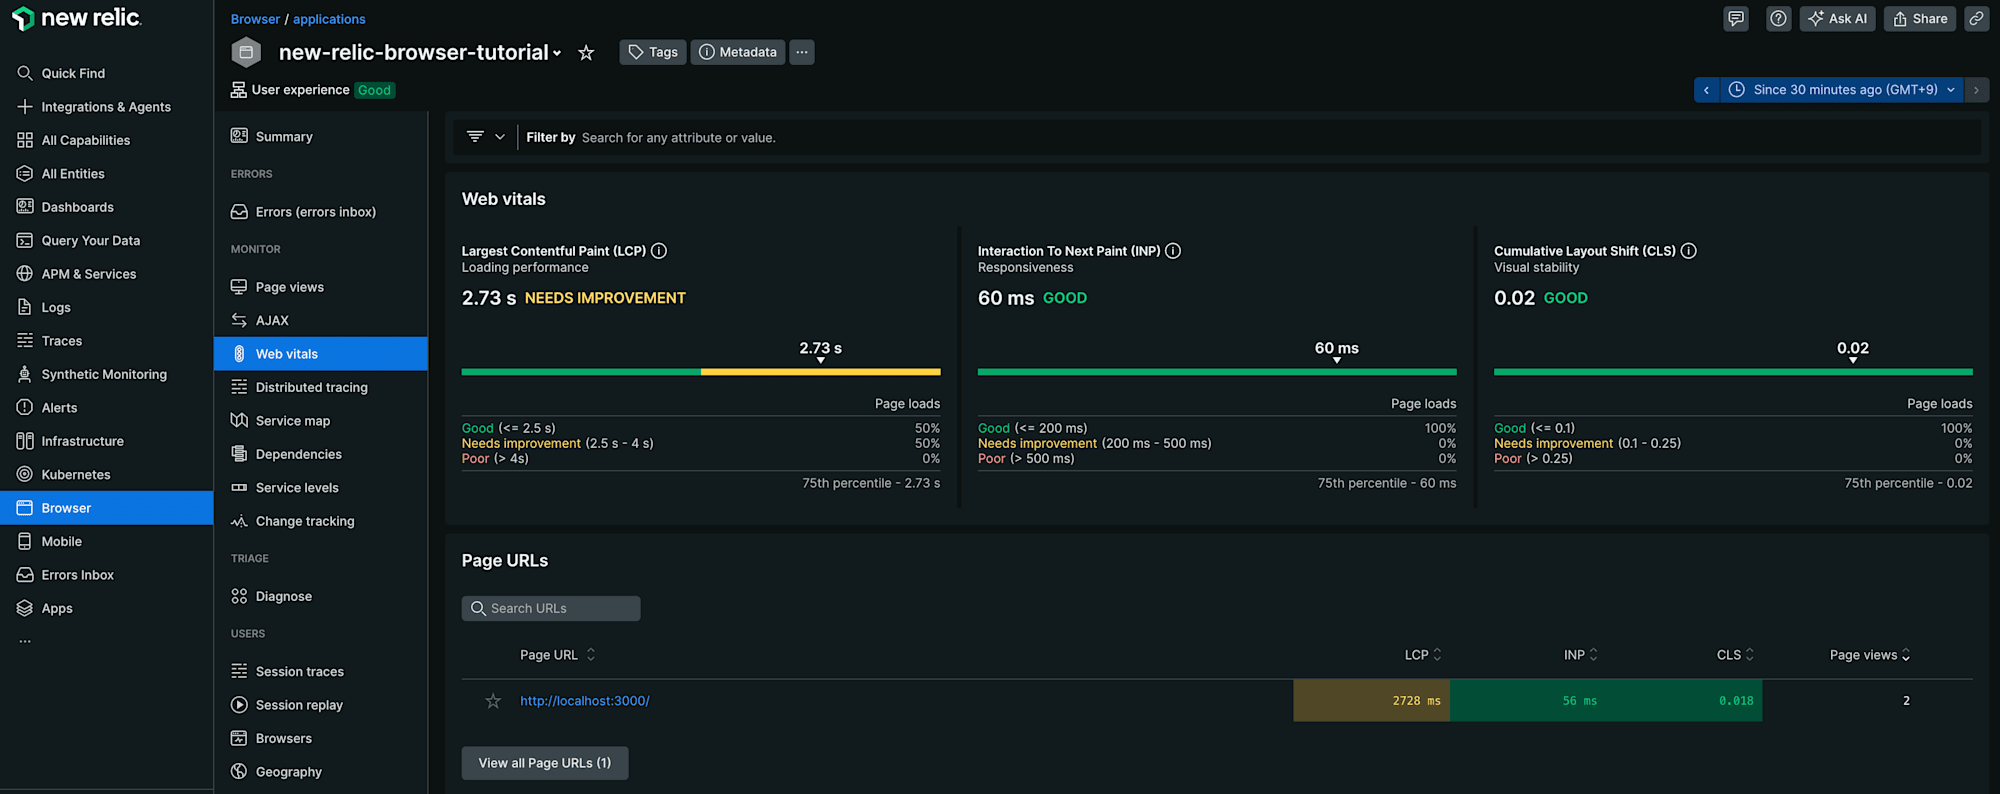
Task: Select Diagnose in Triage section
Action: [x=321, y=597]
